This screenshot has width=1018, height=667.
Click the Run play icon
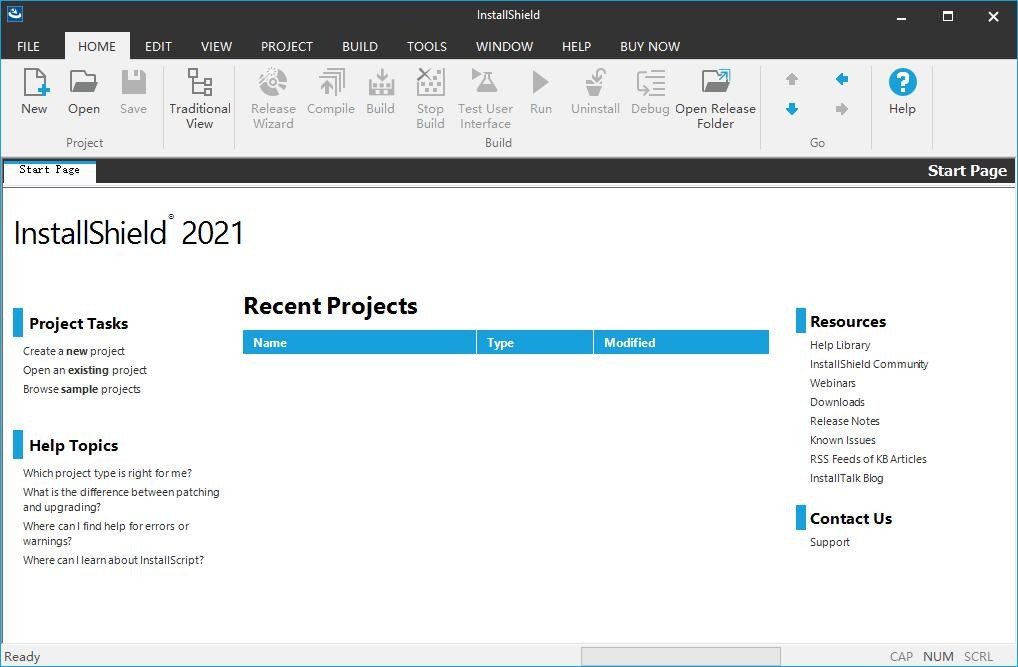click(540, 82)
